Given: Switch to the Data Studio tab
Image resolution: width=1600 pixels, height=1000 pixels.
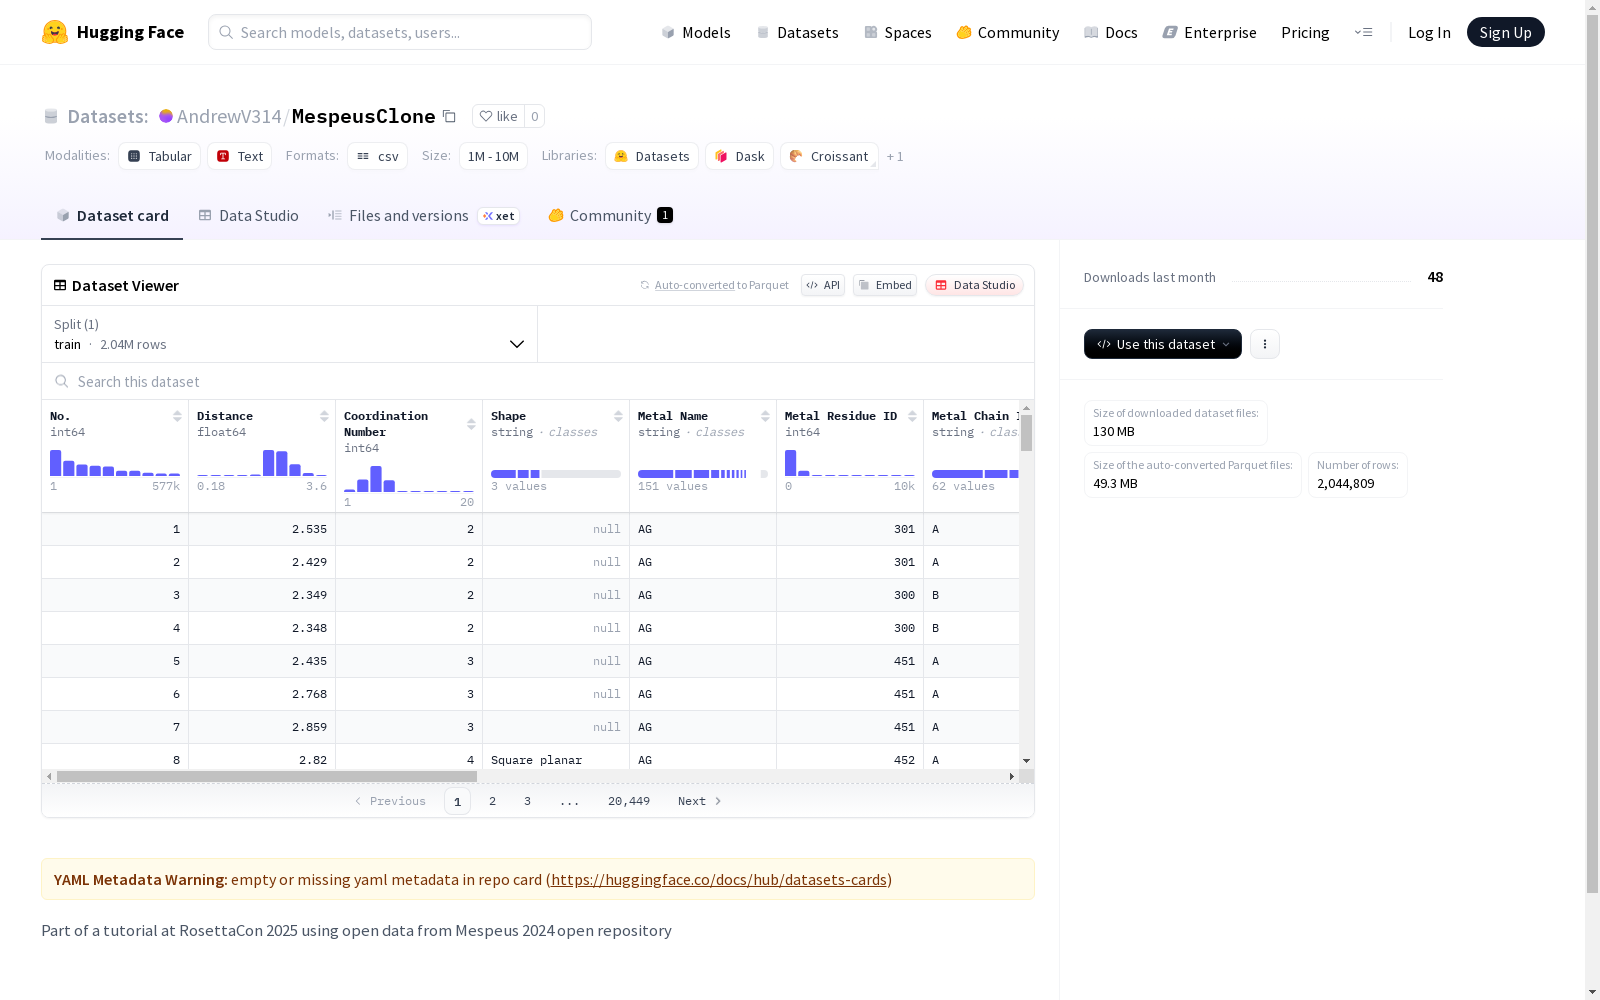Looking at the screenshot, I should (249, 216).
